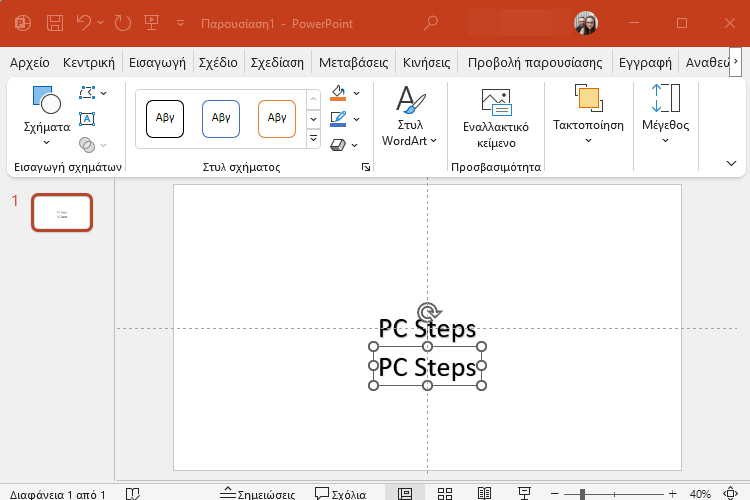The image size is (750, 500).
Task: Click the accessibility check status icon
Action: click(x=132, y=493)
